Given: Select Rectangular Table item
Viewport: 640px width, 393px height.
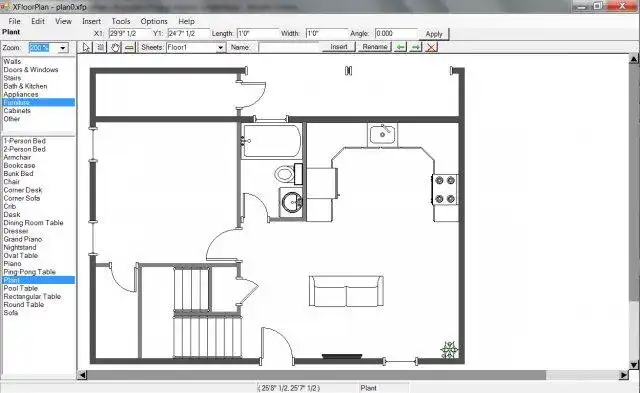Looking at the screenshot, I should click(32, 296).
